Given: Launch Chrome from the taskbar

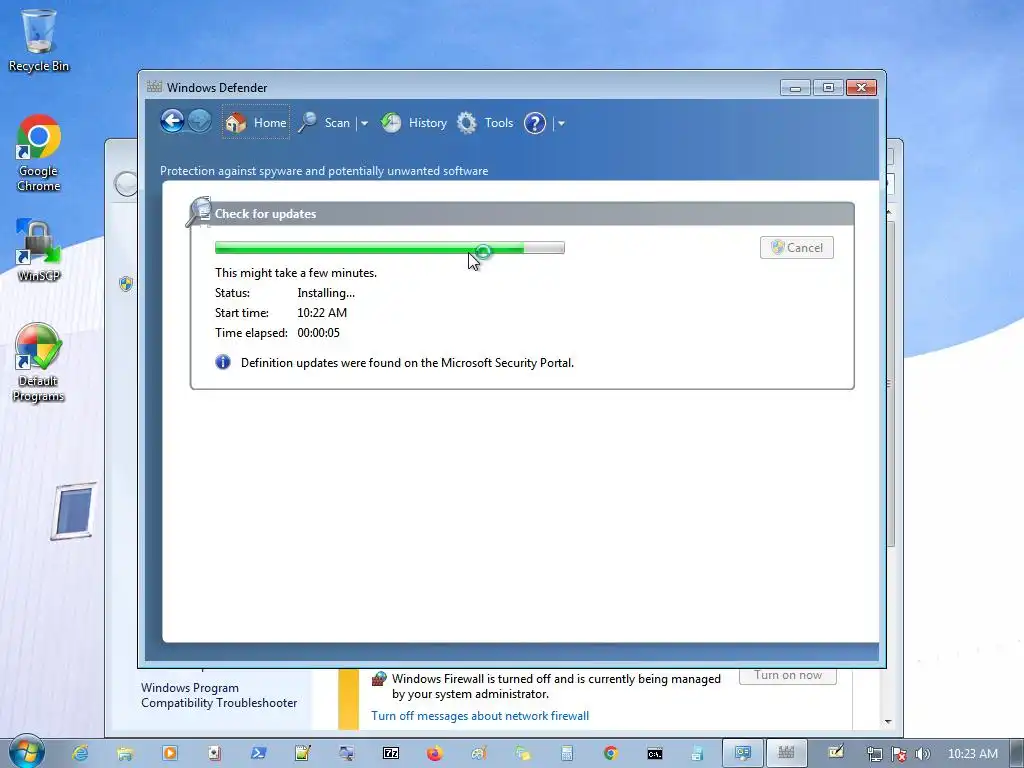Looking at the screenshot, I should [611, 753].
